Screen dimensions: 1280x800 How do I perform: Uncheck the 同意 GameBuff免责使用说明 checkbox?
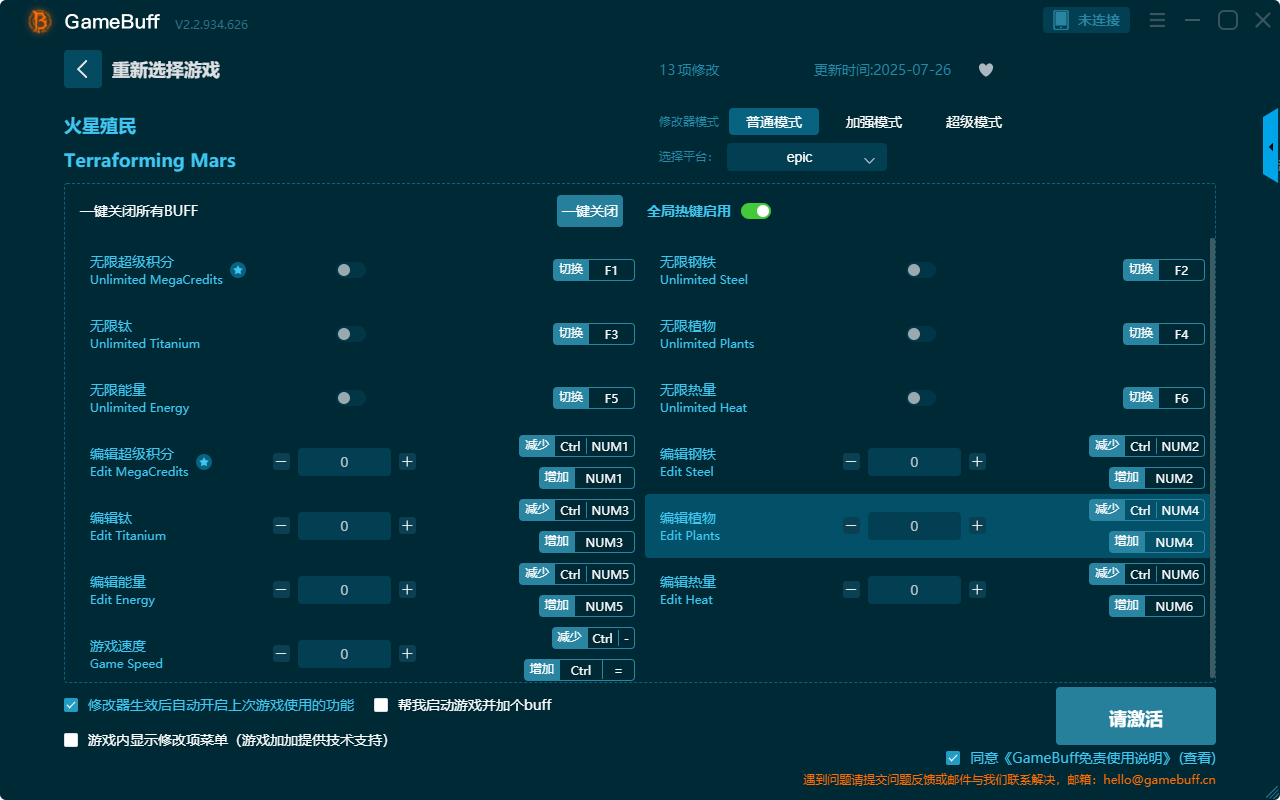pos(953,758)
